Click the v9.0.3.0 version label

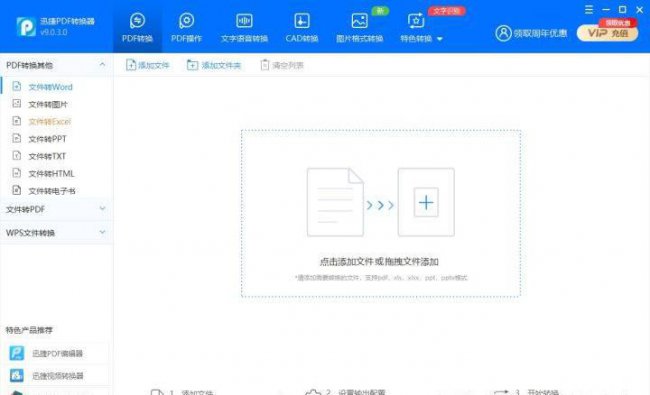(54, 32)
